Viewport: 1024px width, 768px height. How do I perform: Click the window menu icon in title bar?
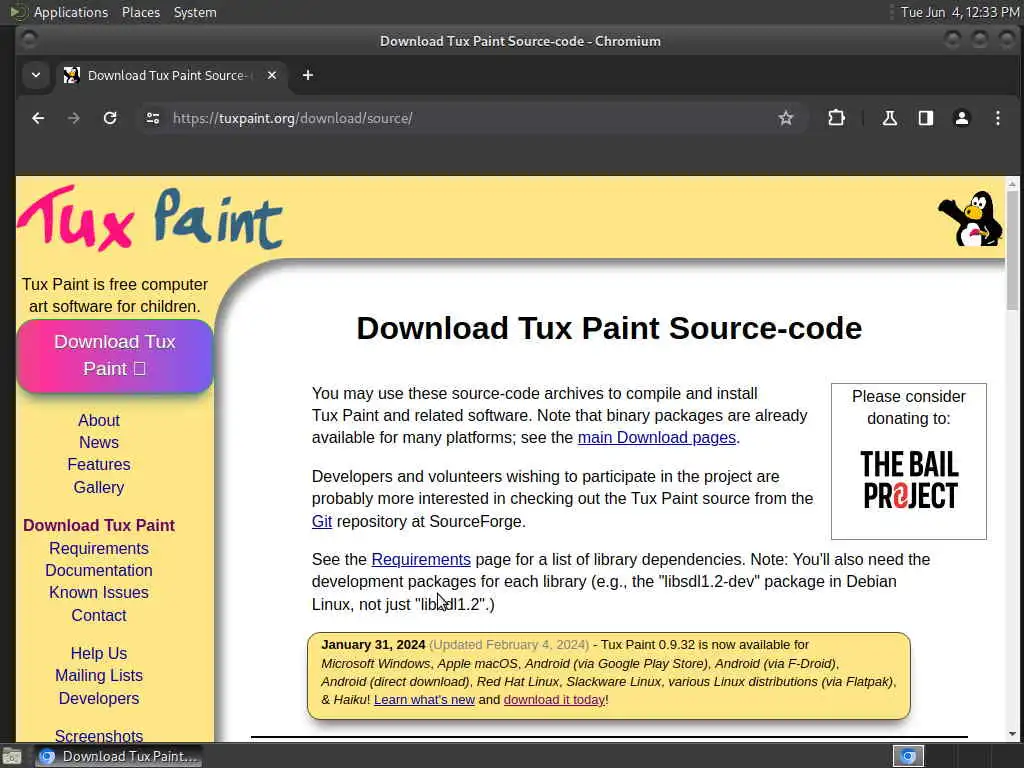pyautogui.click(x=29, y=40)
